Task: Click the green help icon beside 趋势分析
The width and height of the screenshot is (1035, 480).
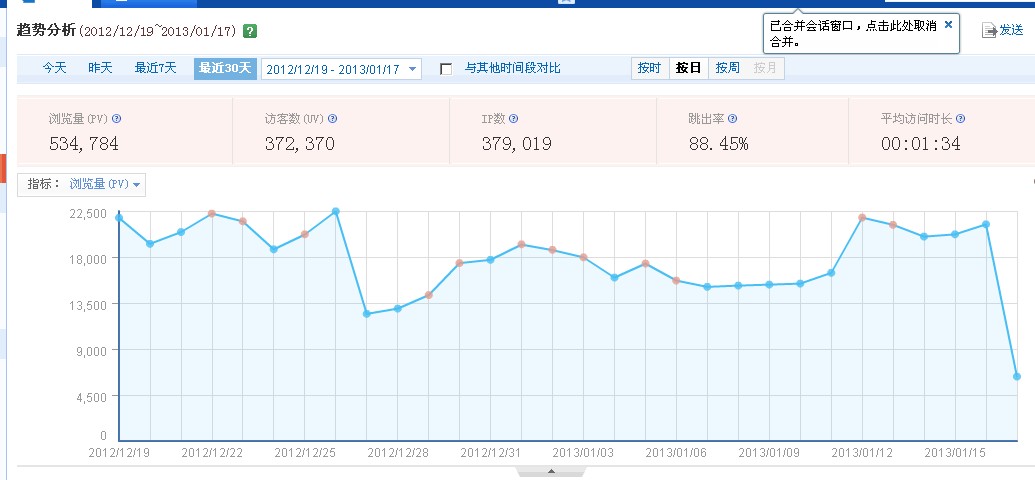Action: point(250,31)
